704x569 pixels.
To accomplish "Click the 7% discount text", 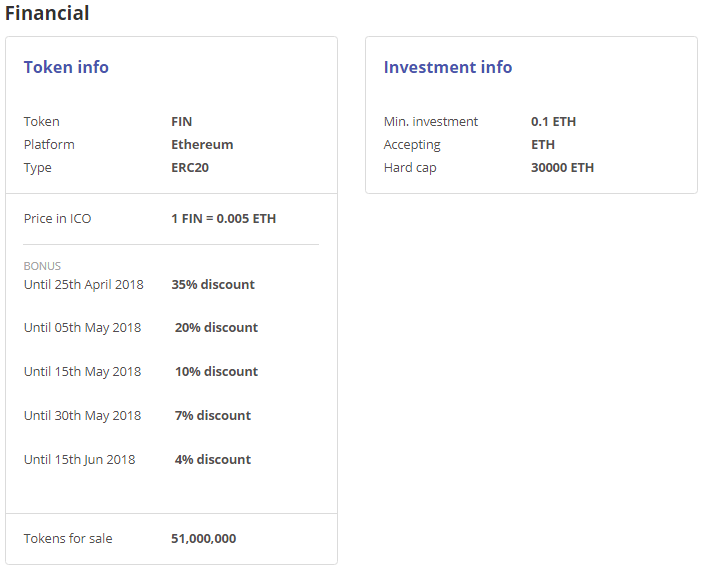I will coord(213,415).
